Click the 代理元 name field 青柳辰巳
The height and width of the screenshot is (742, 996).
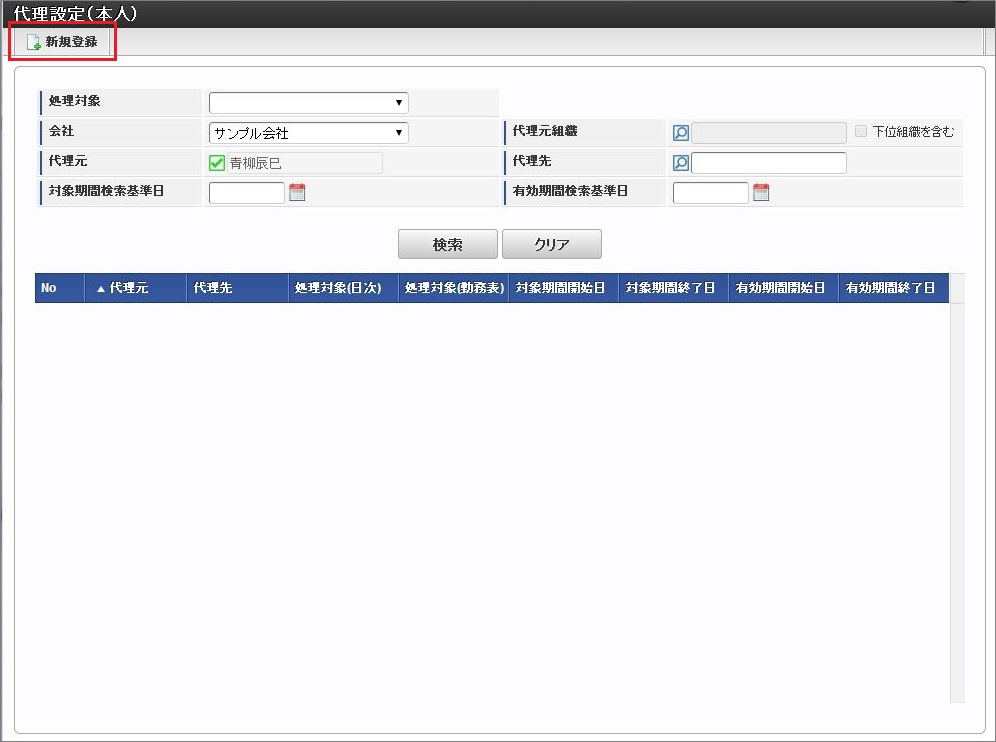point(305,163)
